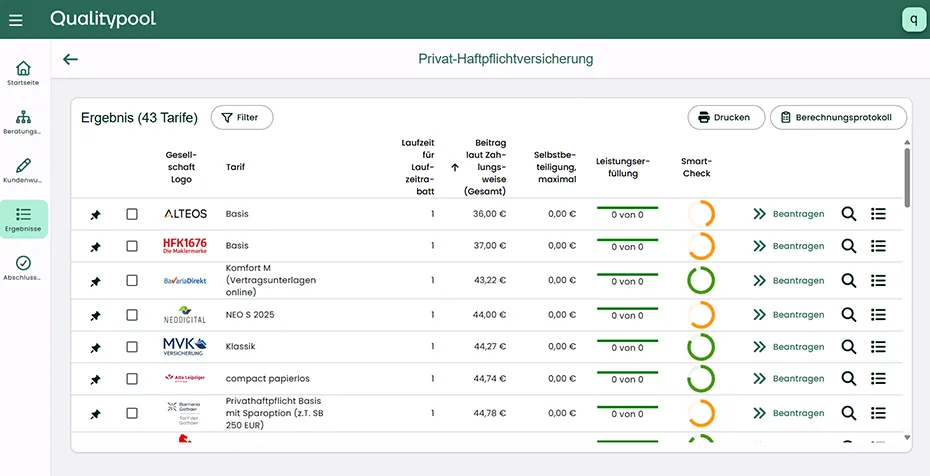Open Kundenwunsch section in sidebar
The image size is (930, 476).
pyautogui.click(x=23, y=170)
